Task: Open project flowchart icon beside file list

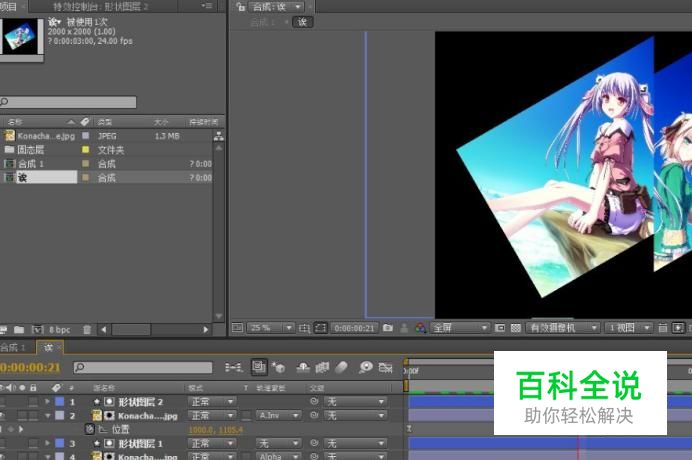Action: tap(219, 136)
